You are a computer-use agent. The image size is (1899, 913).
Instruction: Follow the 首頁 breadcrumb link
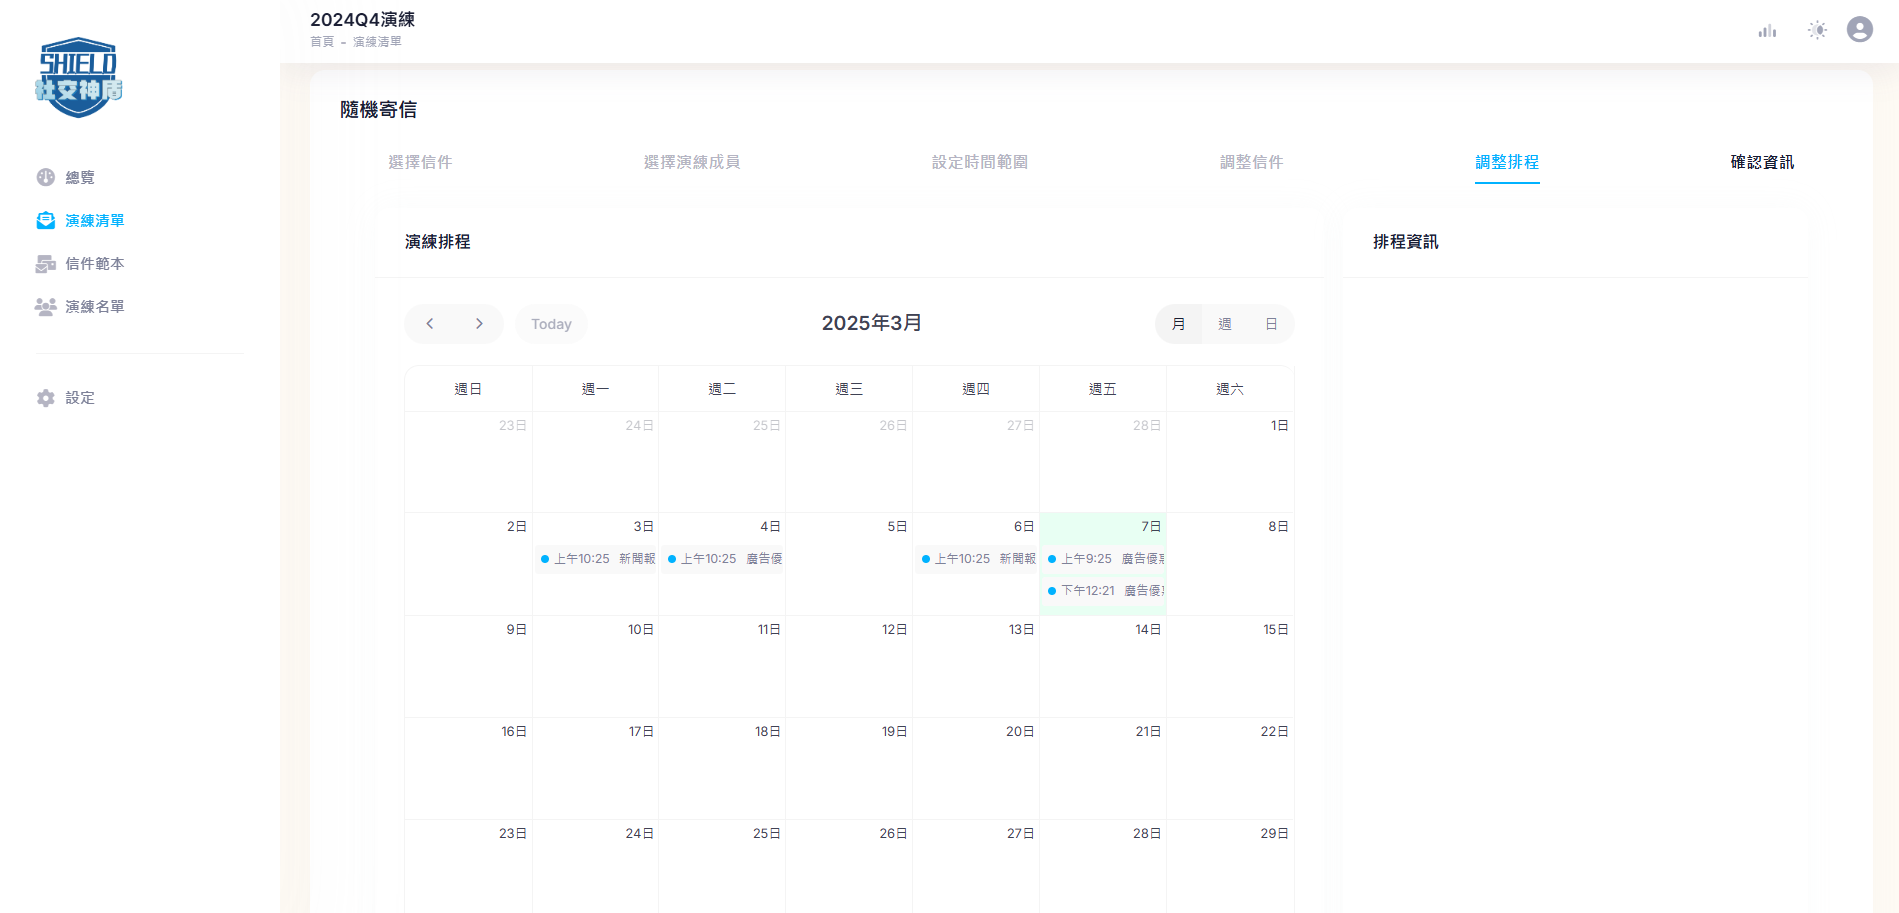pos(322,42)
